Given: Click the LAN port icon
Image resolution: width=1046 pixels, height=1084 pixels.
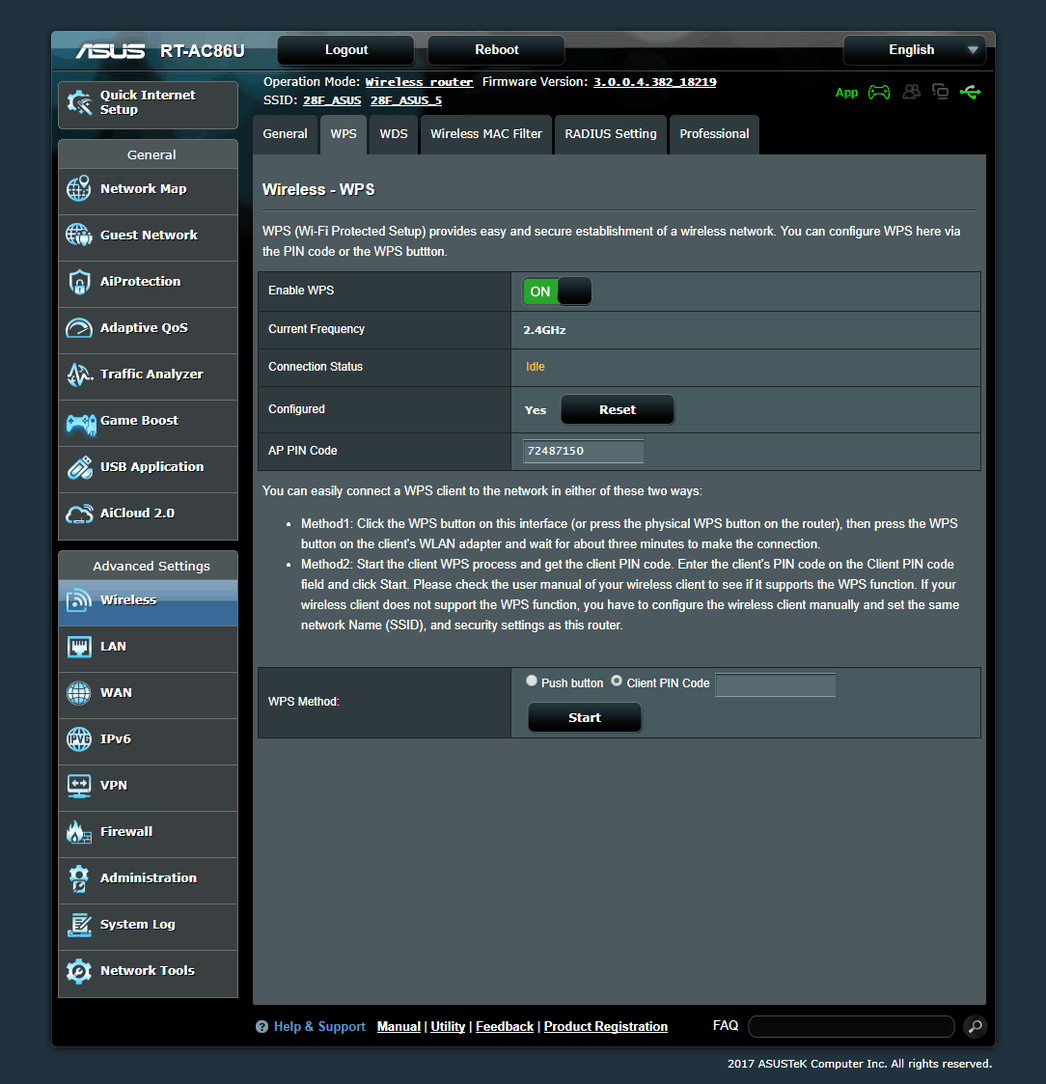Looking at the screenshot, I should 79,647.
